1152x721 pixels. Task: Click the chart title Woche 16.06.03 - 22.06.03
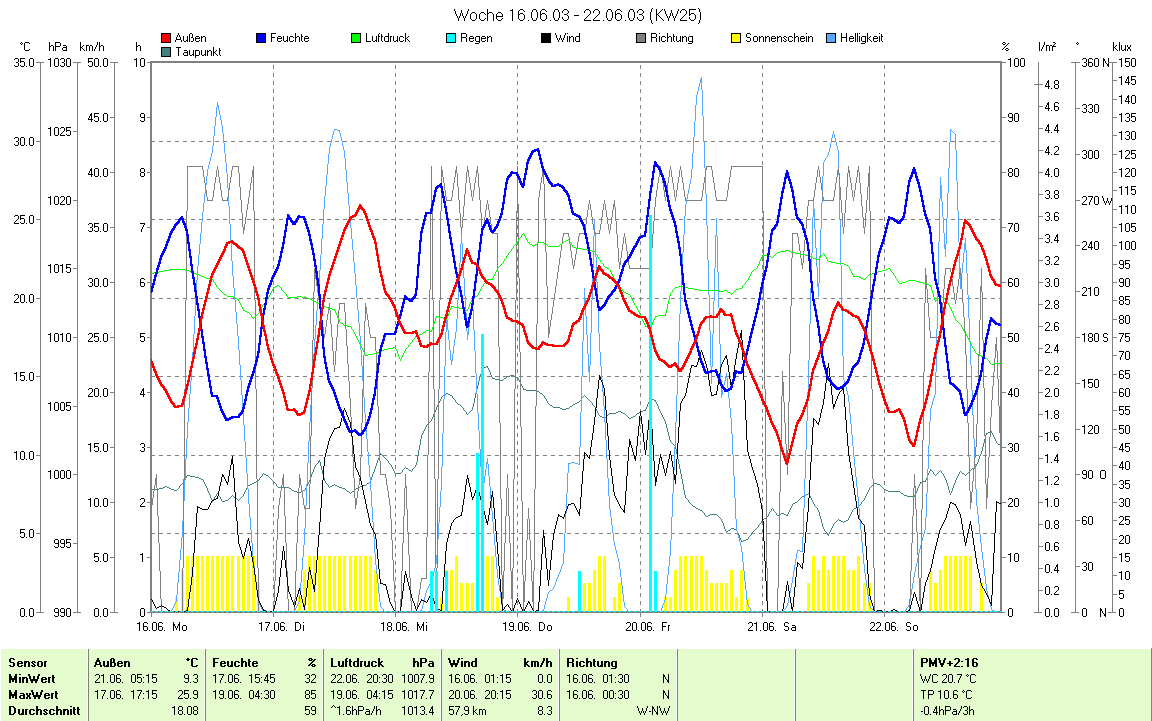(576, 15)
